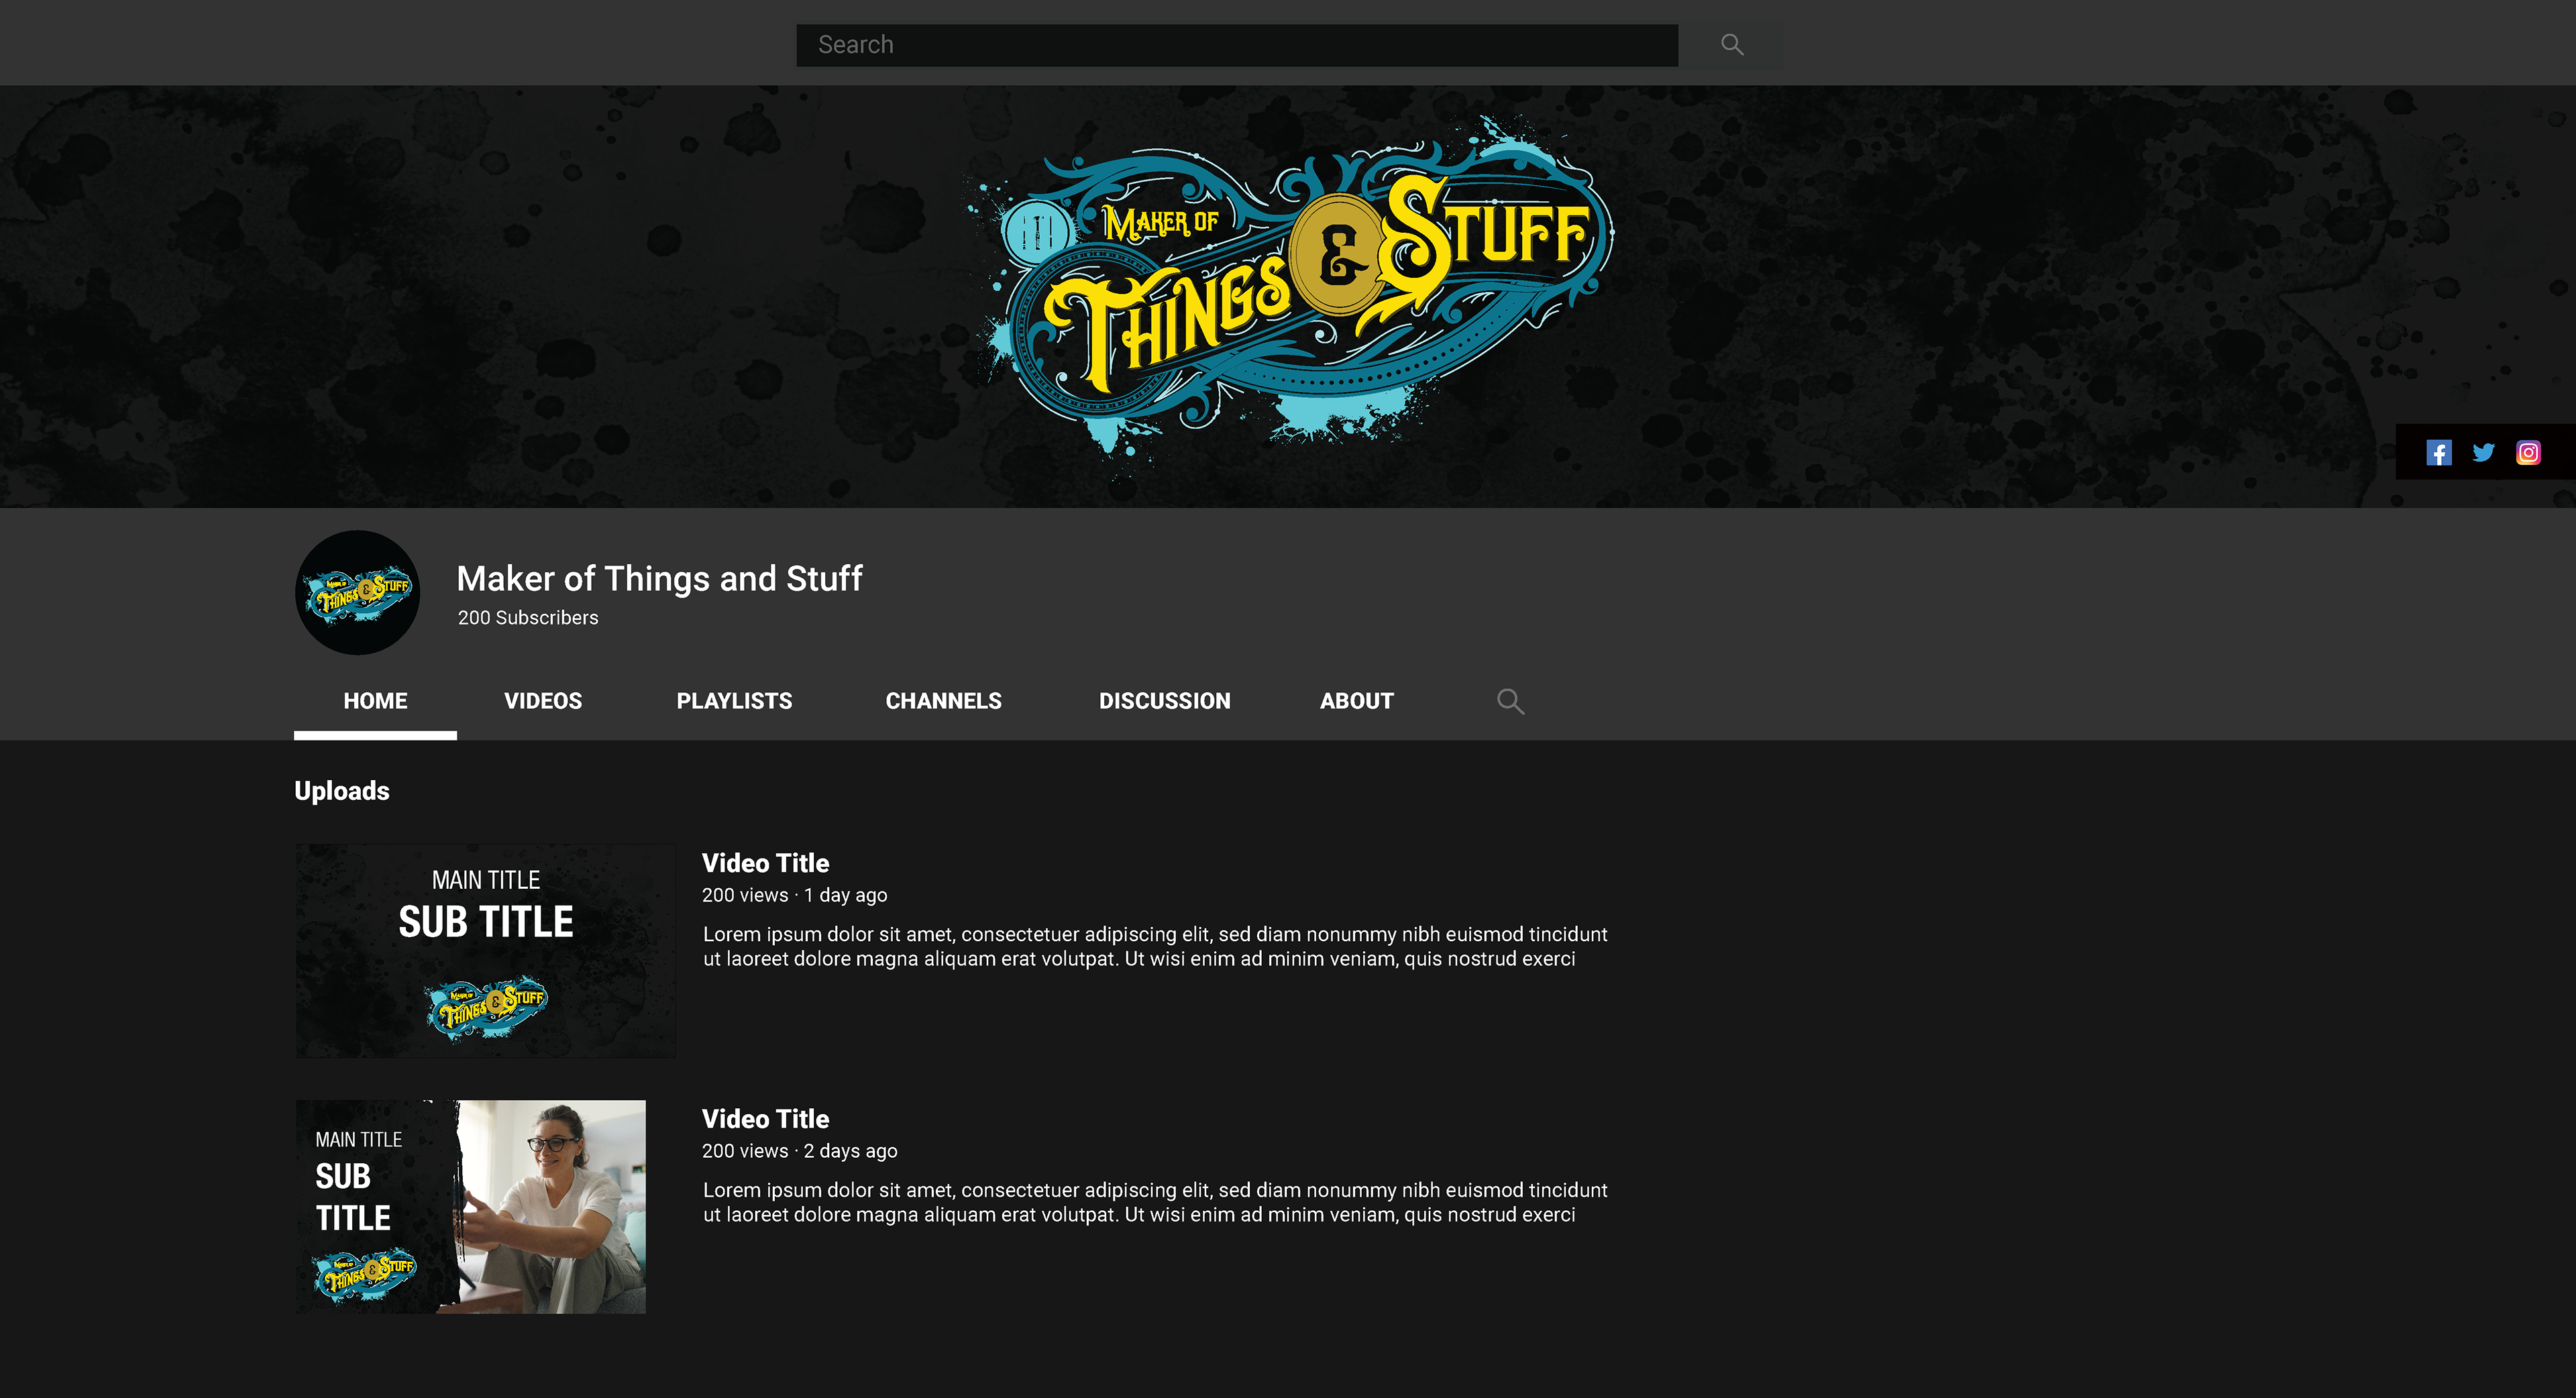Image resolution: width=2576 pixels, height=1398 pixels.
Task: Click the circular channel avatar logo
Action: tap(357, 593)
